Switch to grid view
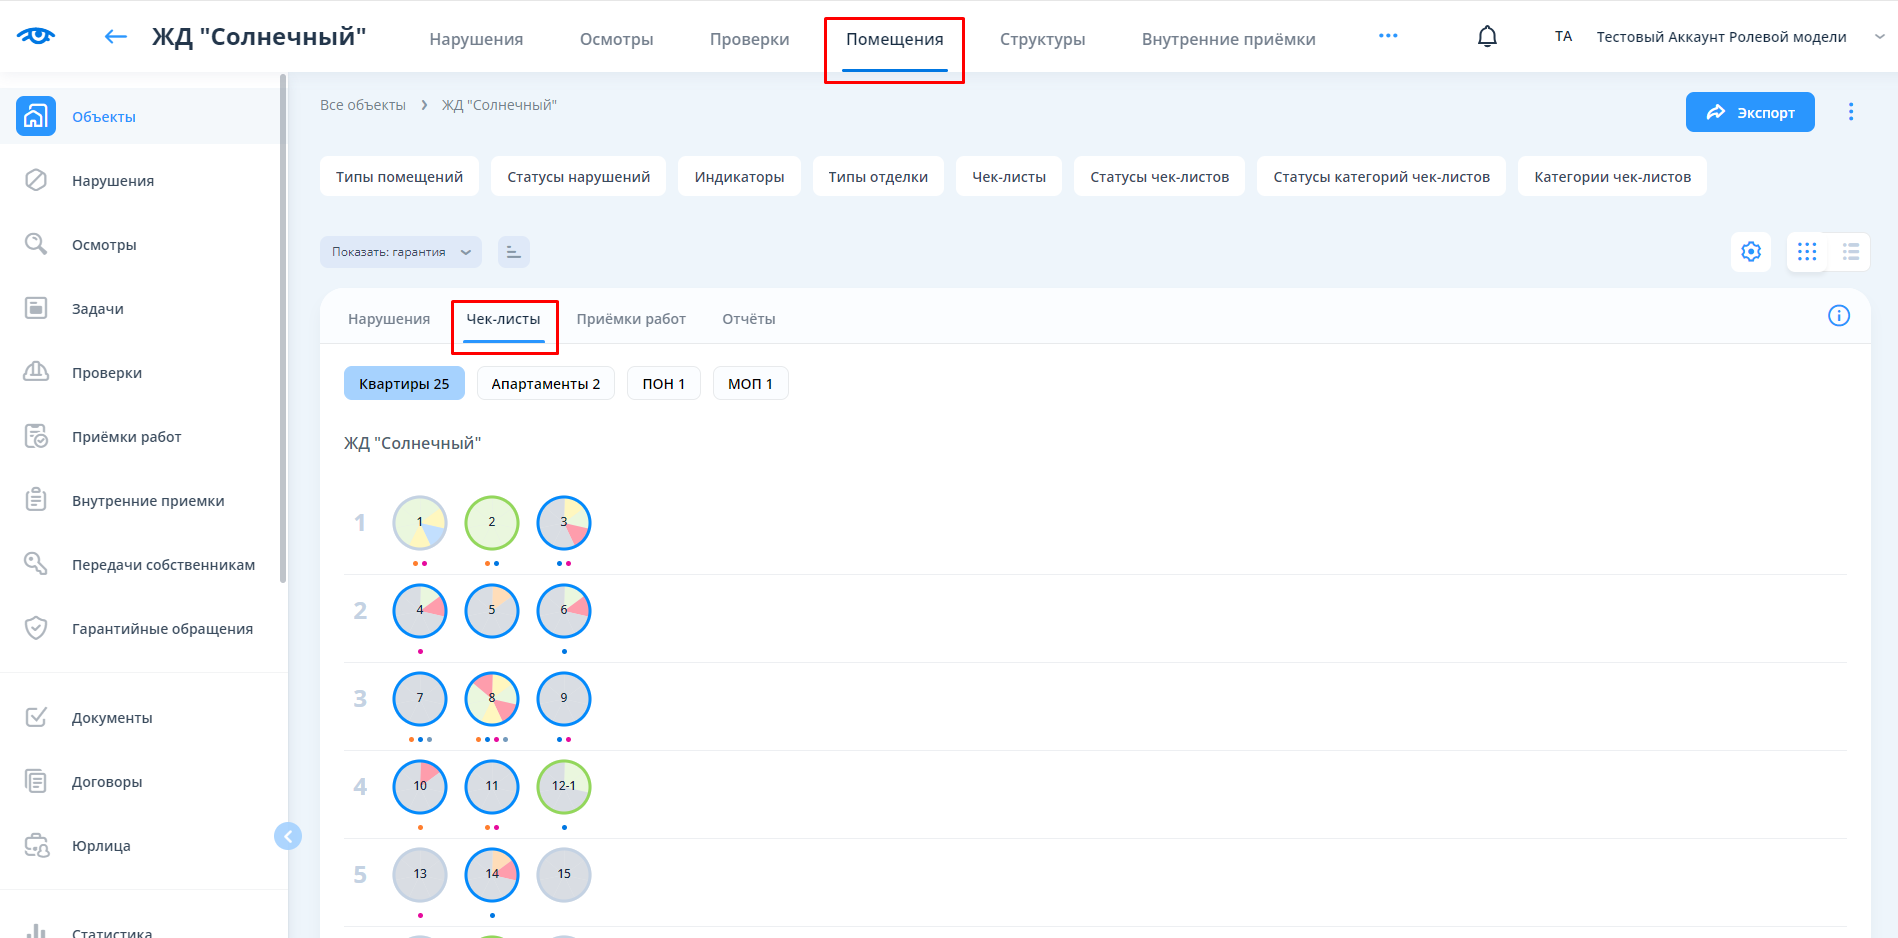This screenshot has height=938, width=1898. coord(1806,252)
